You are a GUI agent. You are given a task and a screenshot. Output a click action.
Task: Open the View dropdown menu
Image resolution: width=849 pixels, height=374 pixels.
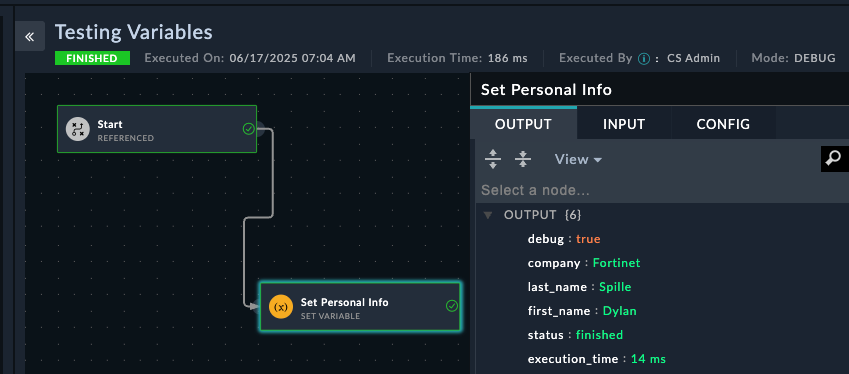pos(578,159)
